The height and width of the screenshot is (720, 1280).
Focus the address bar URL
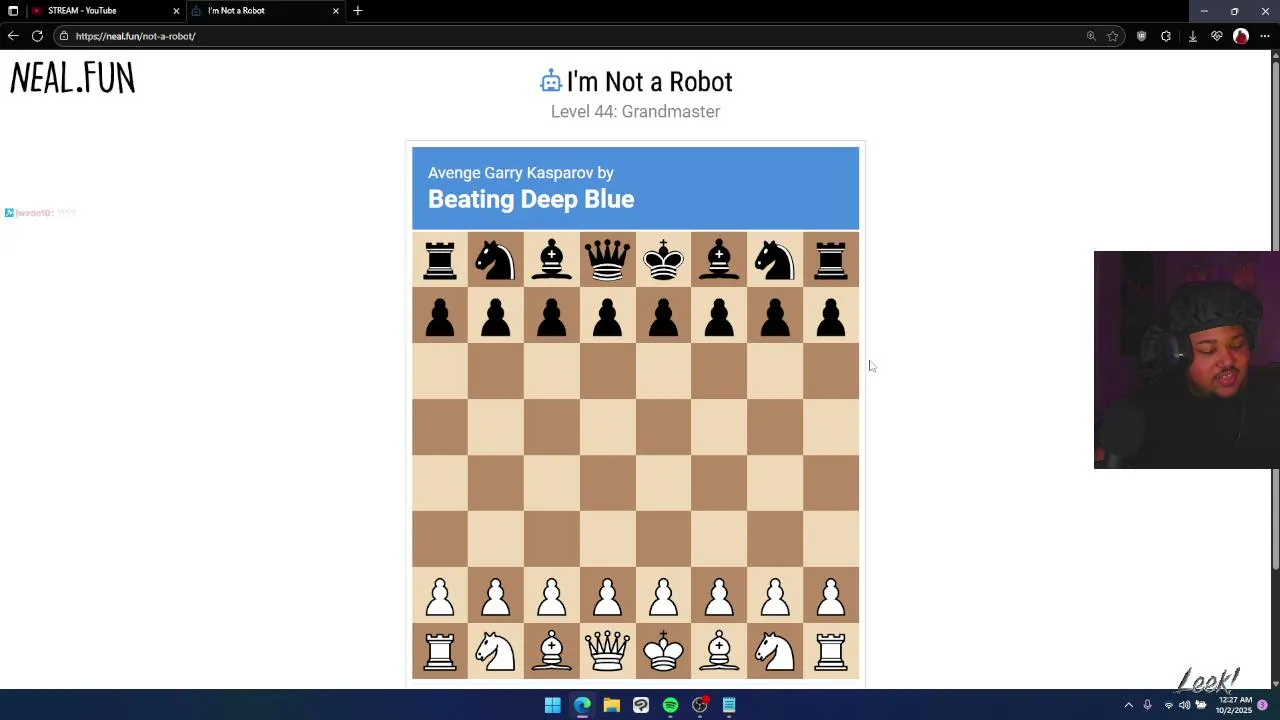coord(135,36)
